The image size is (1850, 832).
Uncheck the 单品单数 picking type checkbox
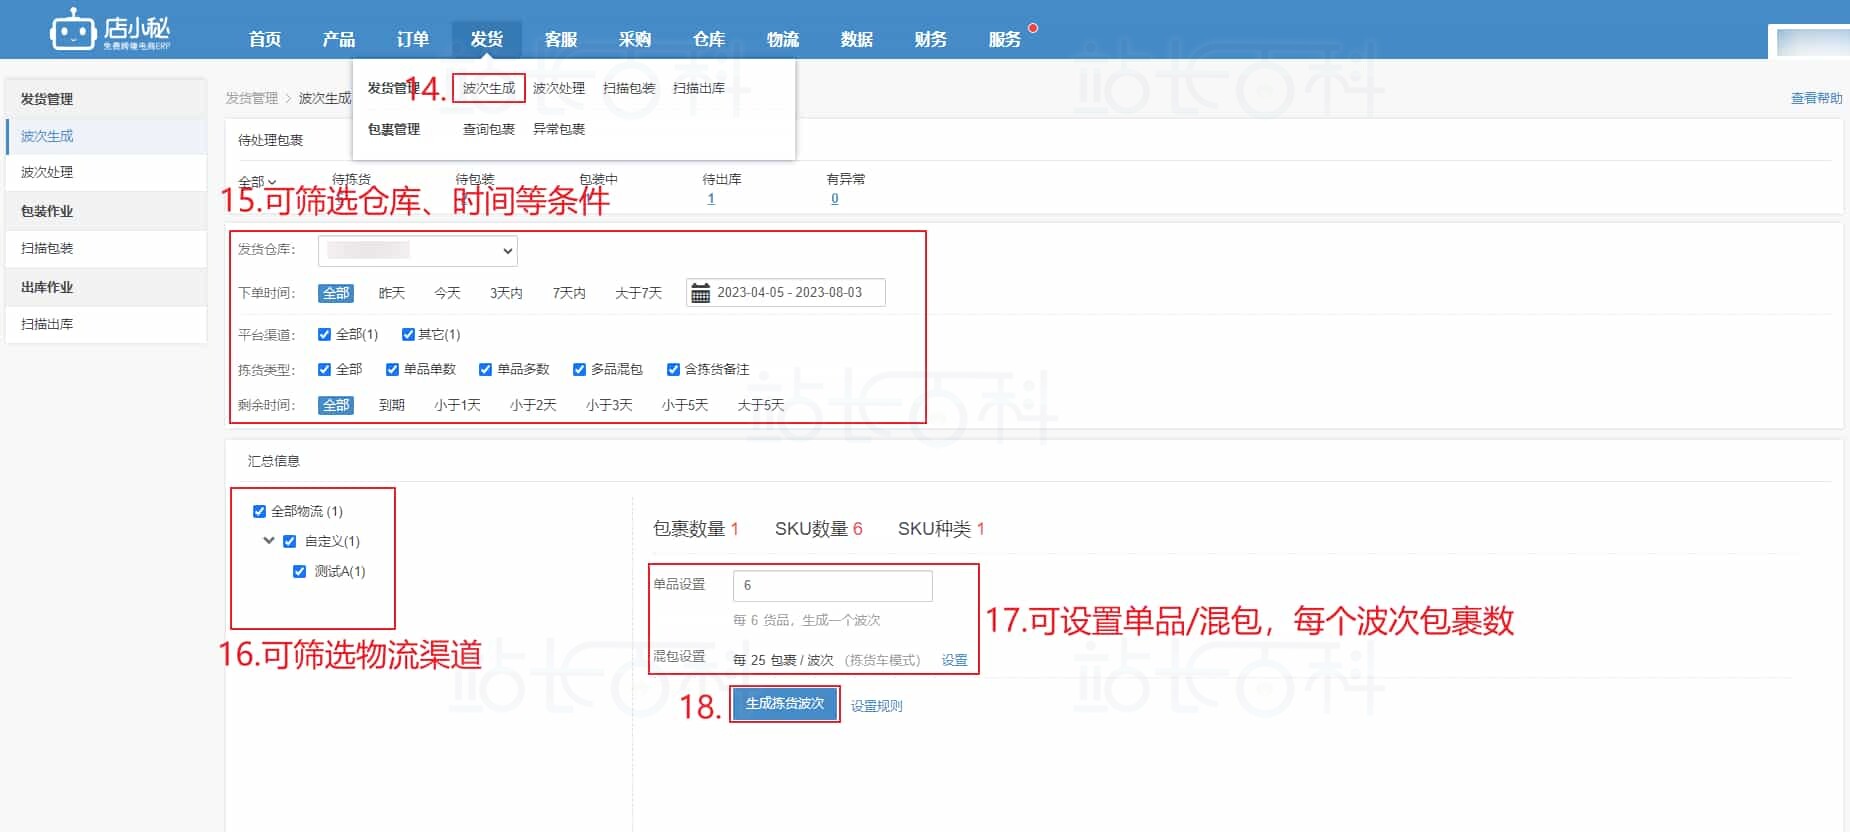click(392, 369)
